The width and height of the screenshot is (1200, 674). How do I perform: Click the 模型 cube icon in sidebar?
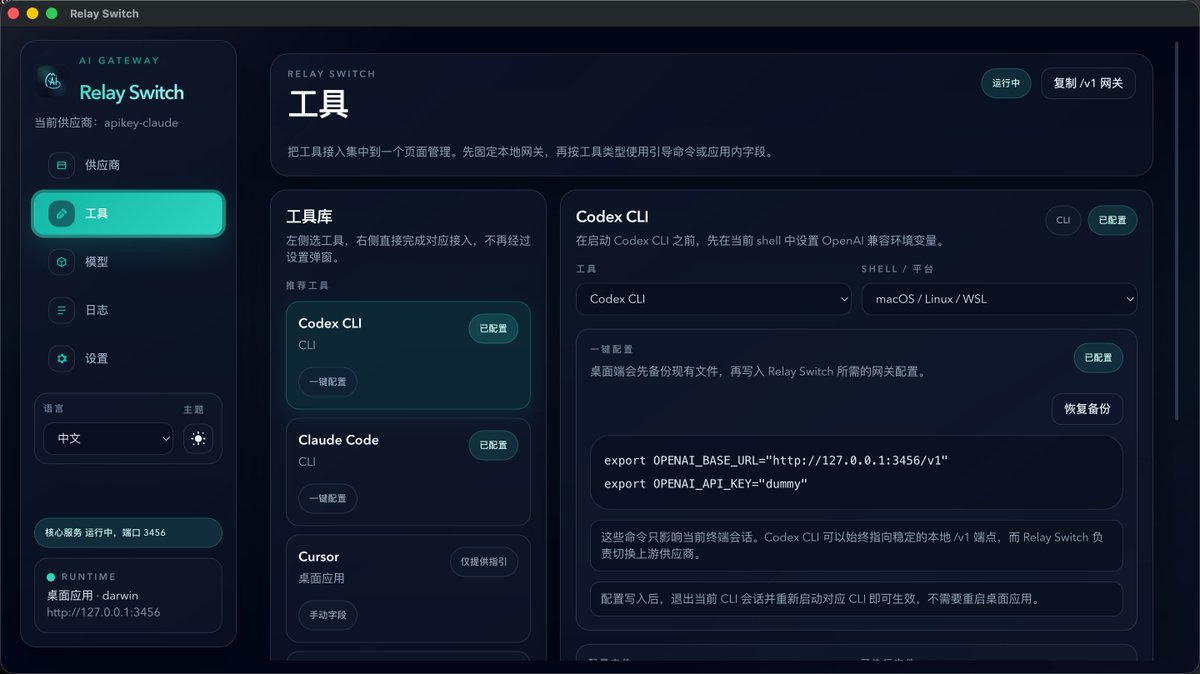coord(61,262)
